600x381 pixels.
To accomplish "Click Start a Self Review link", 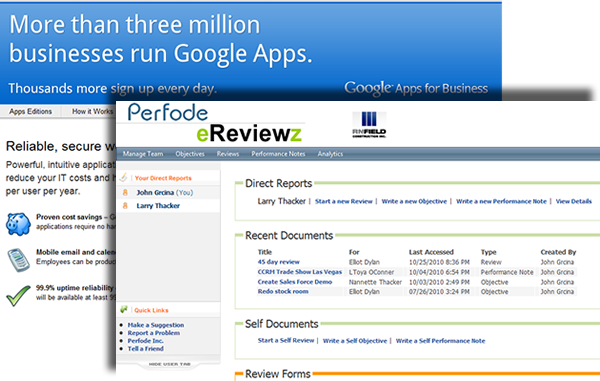I will [x=286, y=340].
